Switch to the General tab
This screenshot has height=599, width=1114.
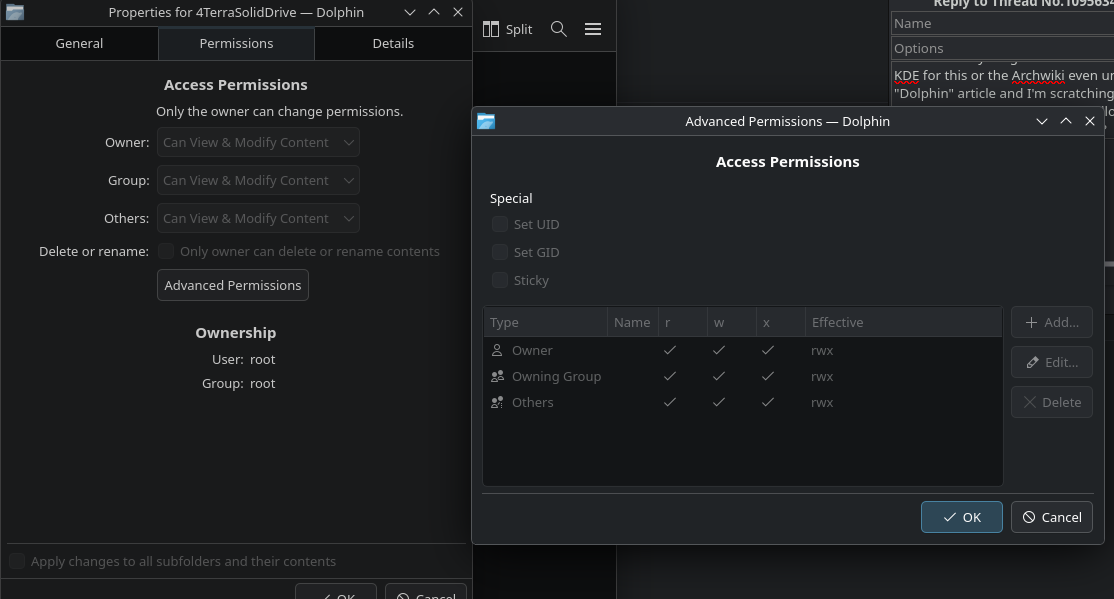pos(79,43)
